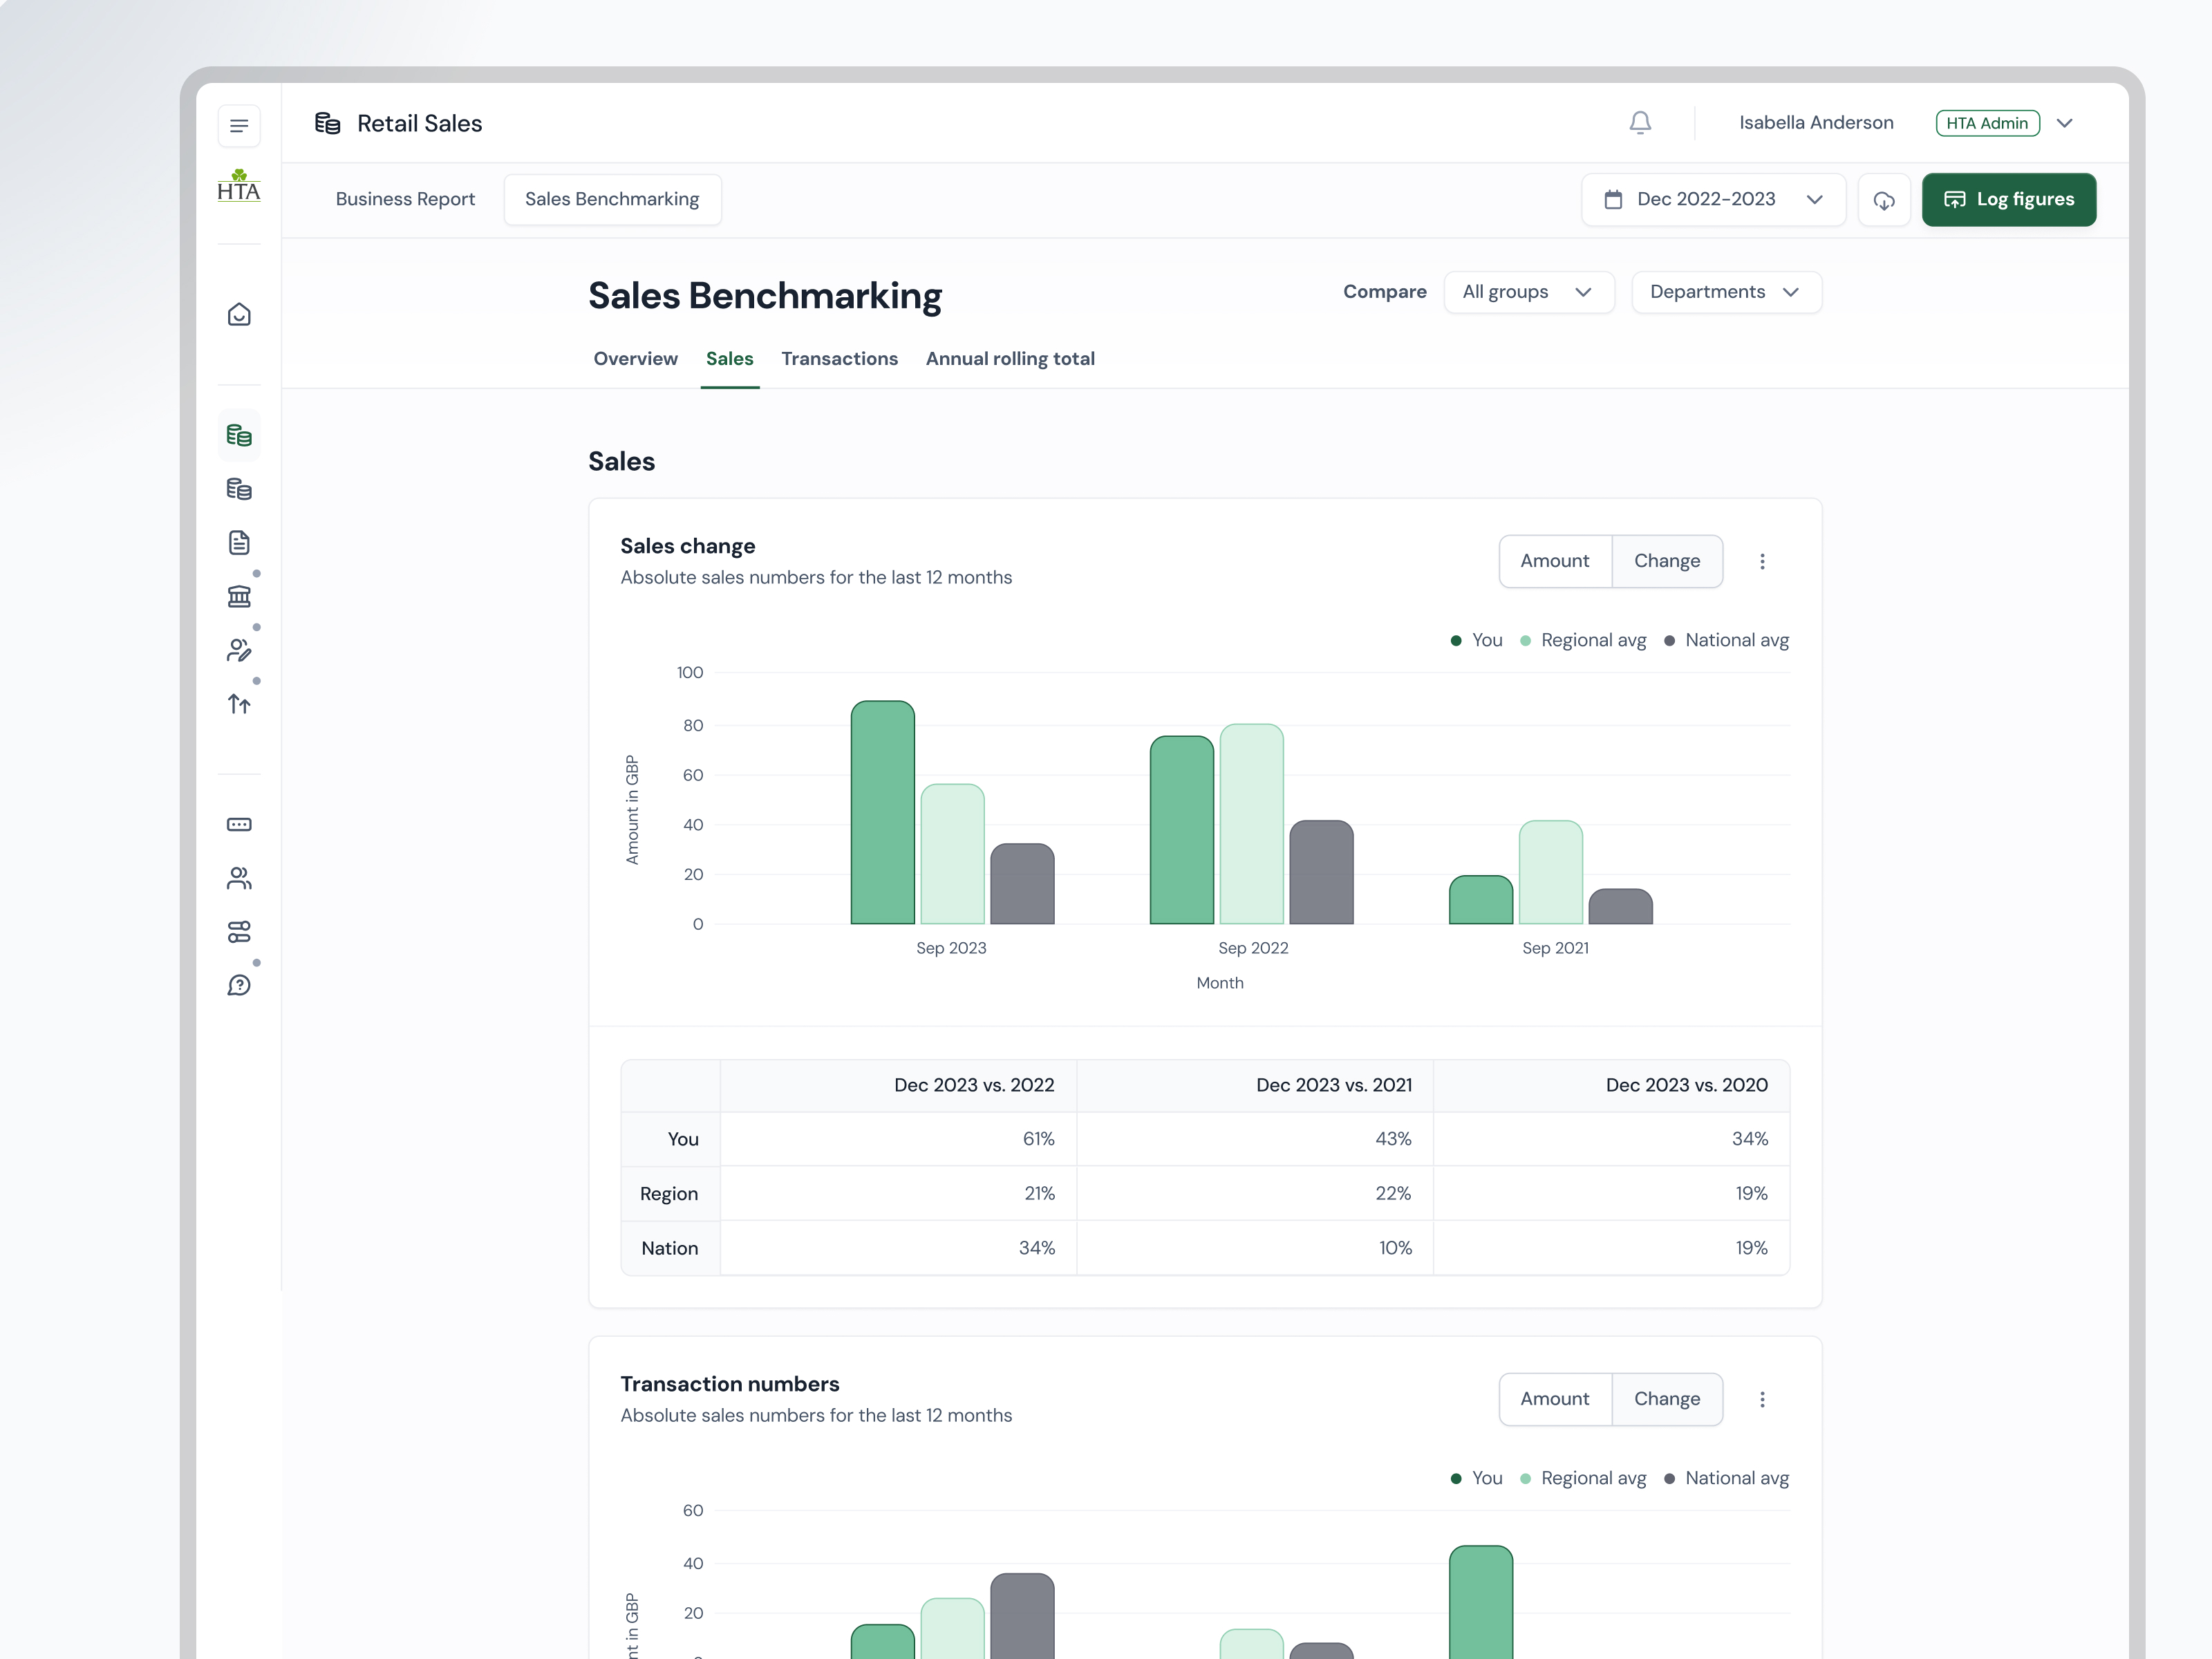Switch to the Transactions tab
This screenshot has height=1659, width=2212.
839,359
